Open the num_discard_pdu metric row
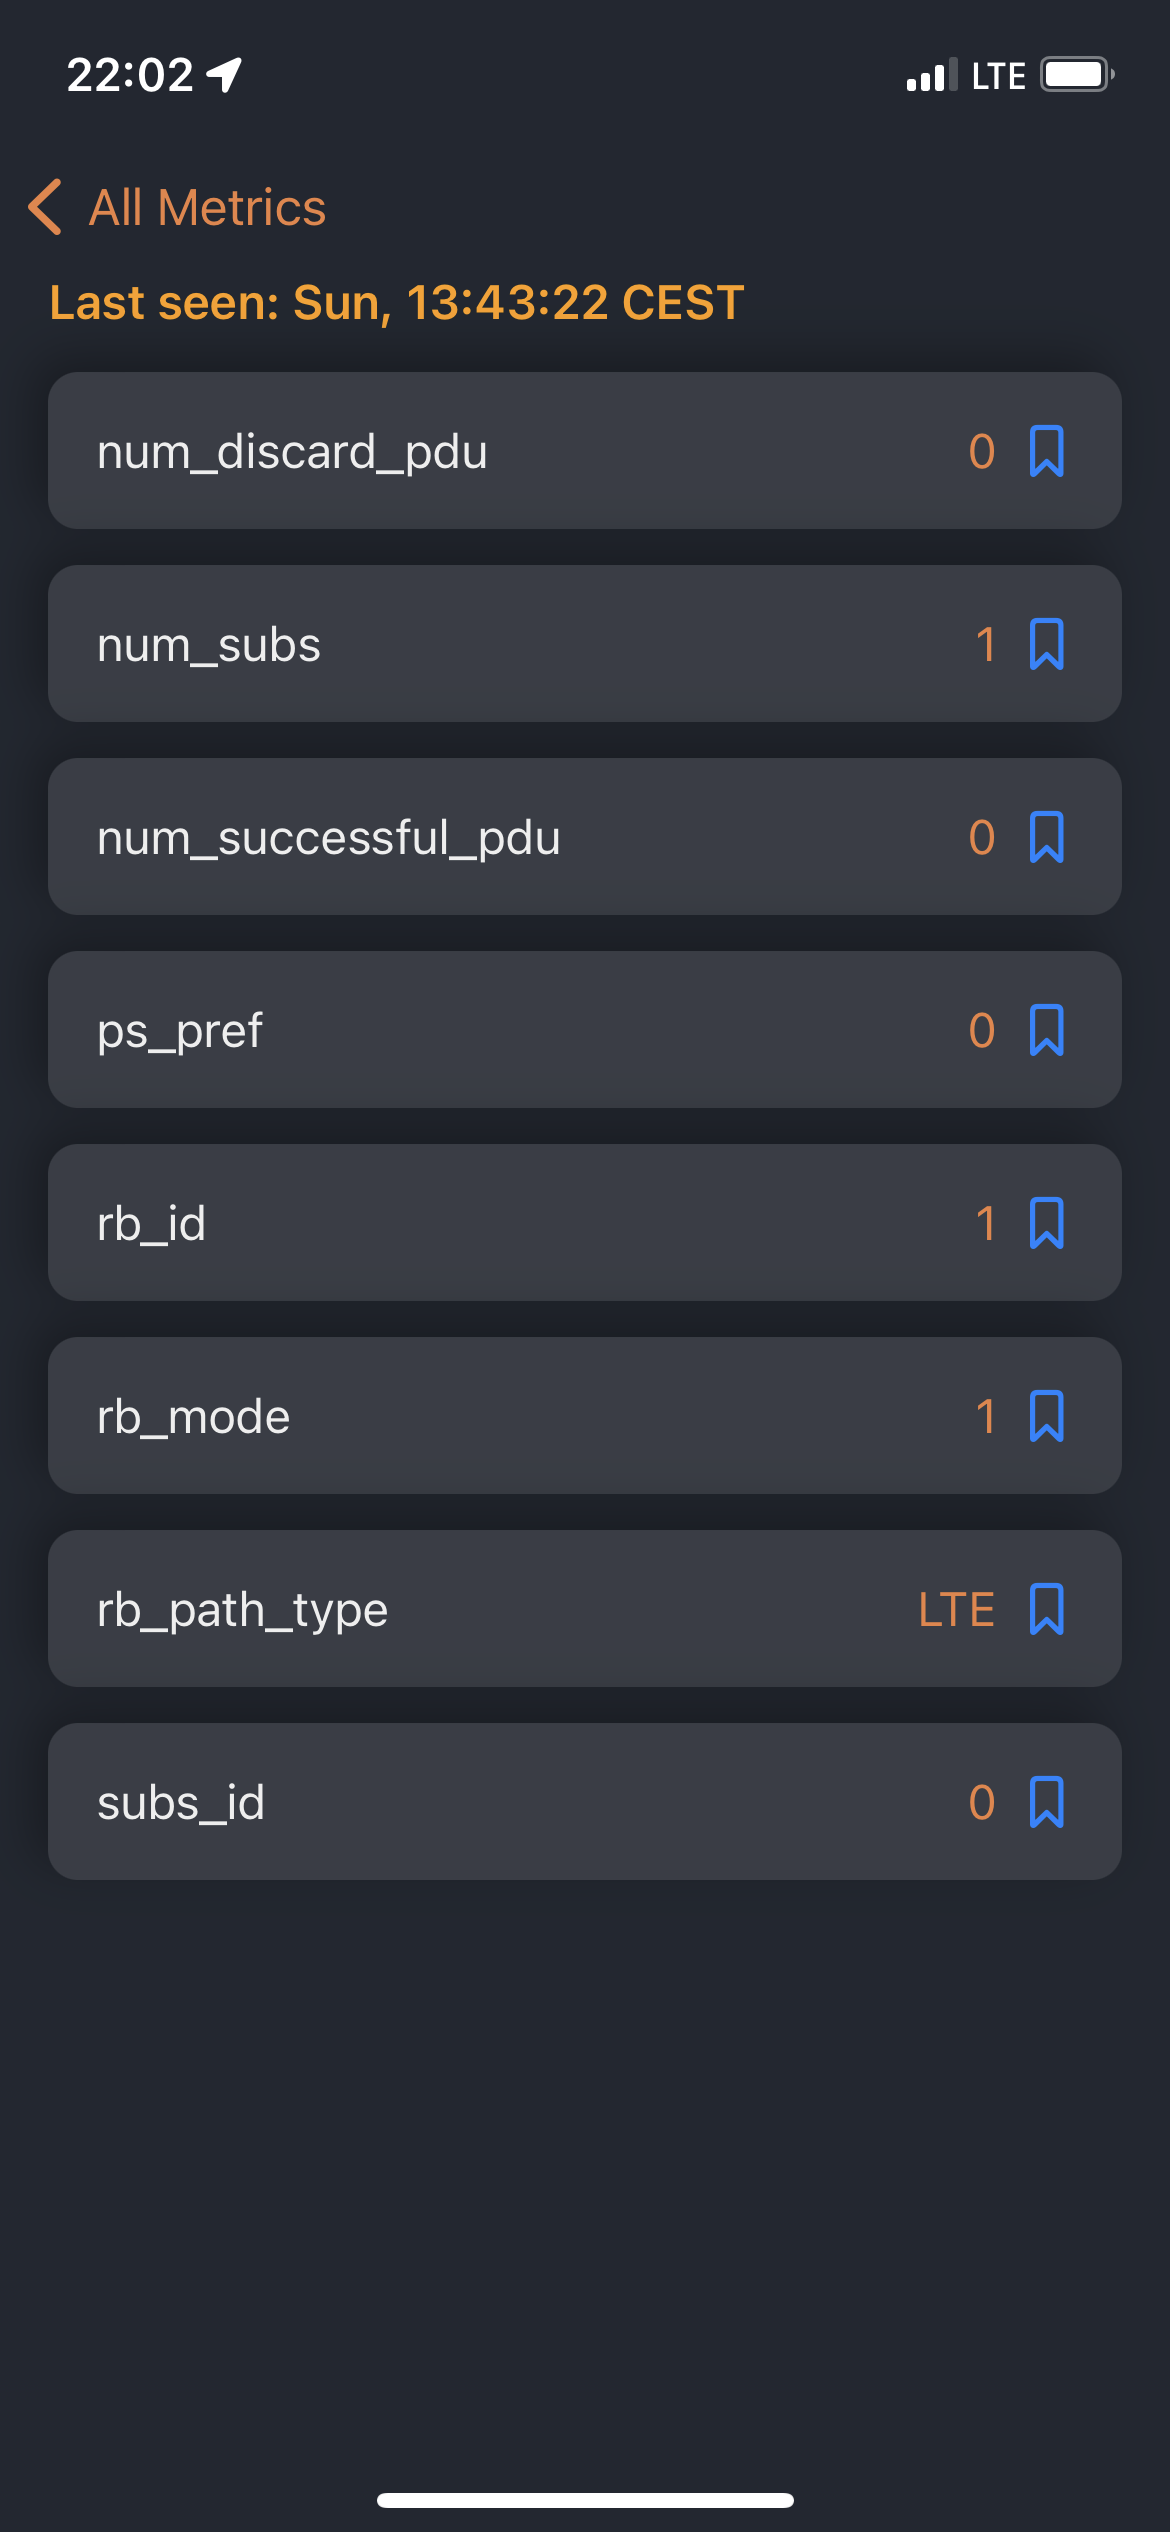The height and width of the screenshot is (2532, 1170). [x=585, y=451]
